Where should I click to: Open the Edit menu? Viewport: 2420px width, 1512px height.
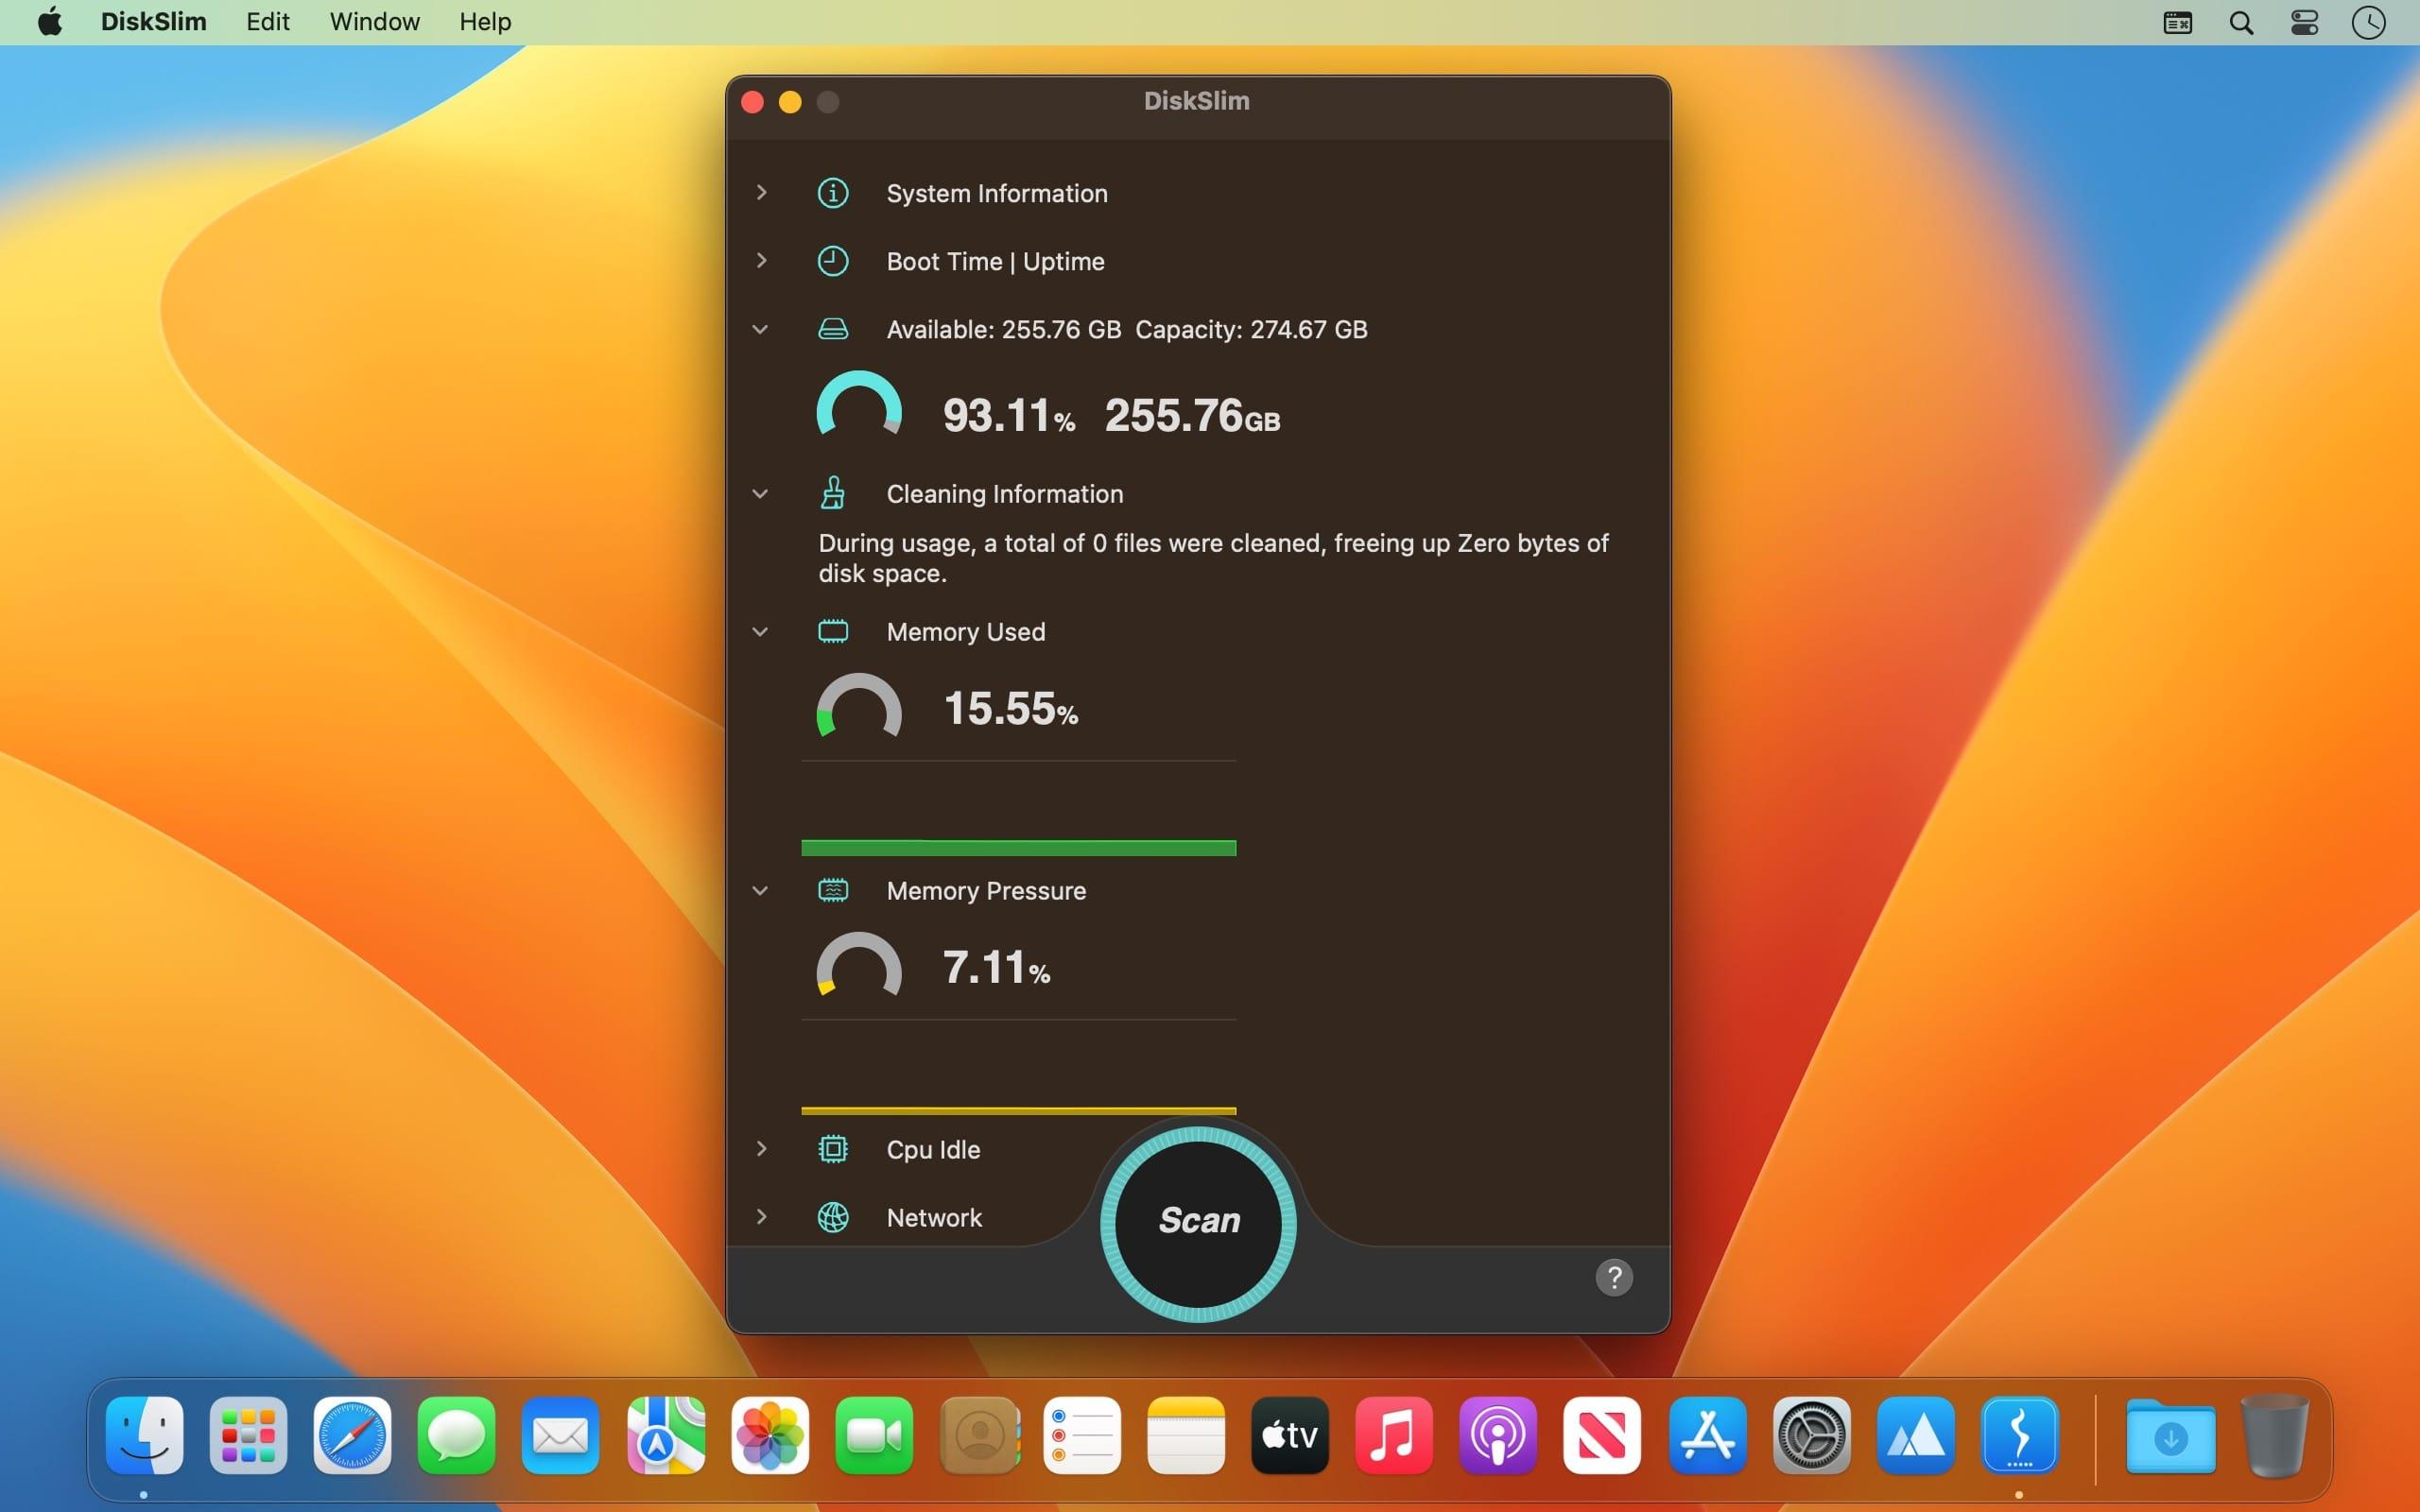coord(267,22)
